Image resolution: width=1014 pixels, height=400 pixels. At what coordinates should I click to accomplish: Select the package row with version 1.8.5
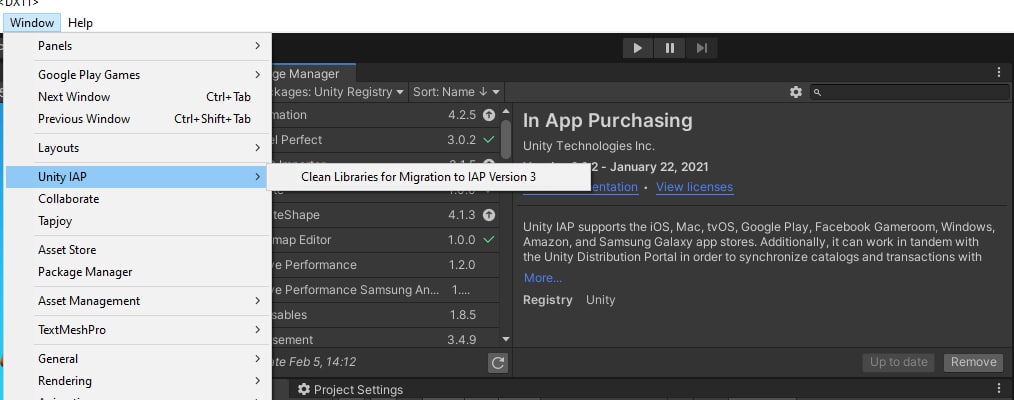click(x=385, y=315)
